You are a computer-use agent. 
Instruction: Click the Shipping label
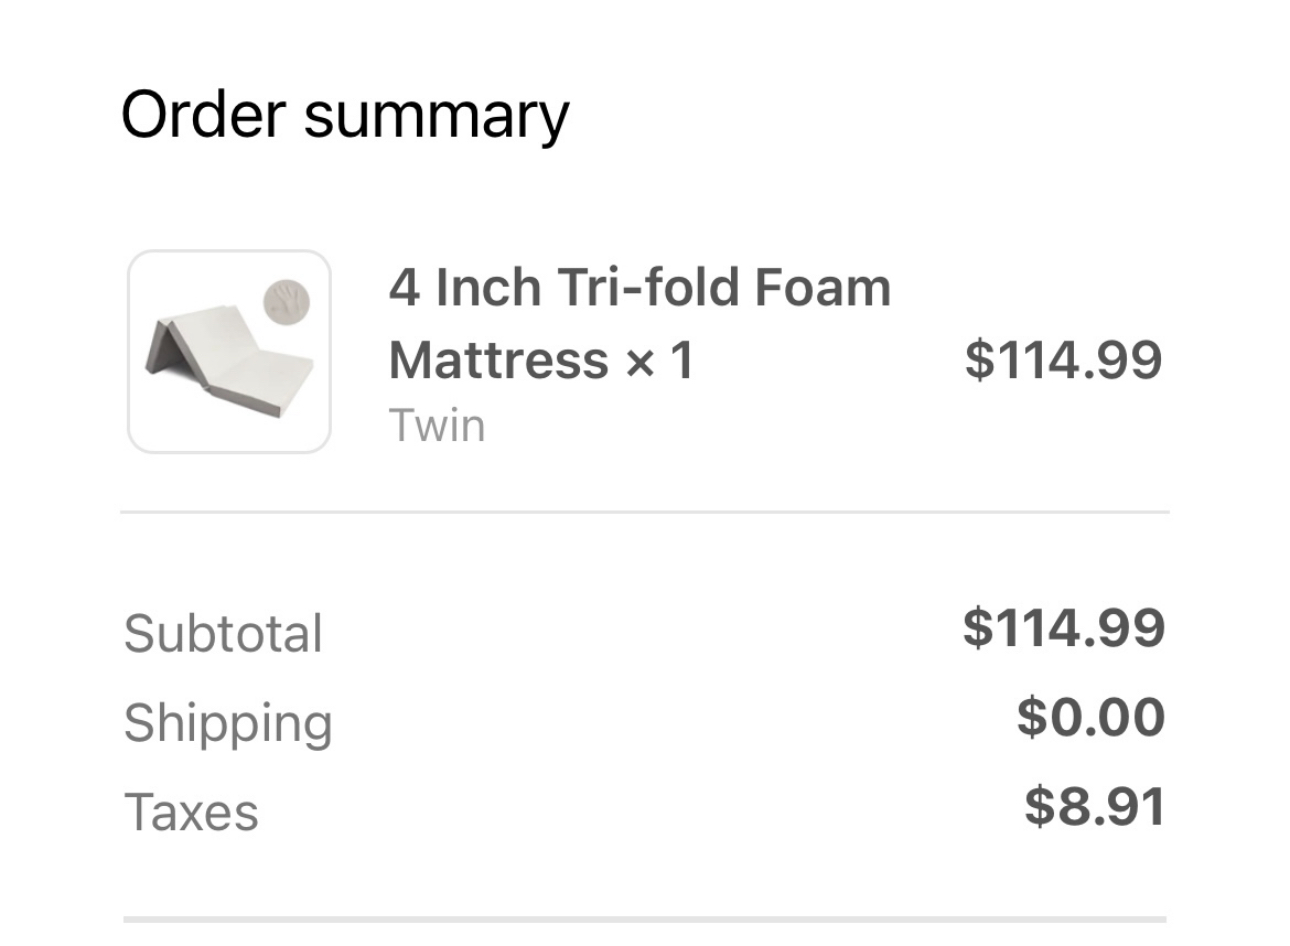[x=228, y=723]
